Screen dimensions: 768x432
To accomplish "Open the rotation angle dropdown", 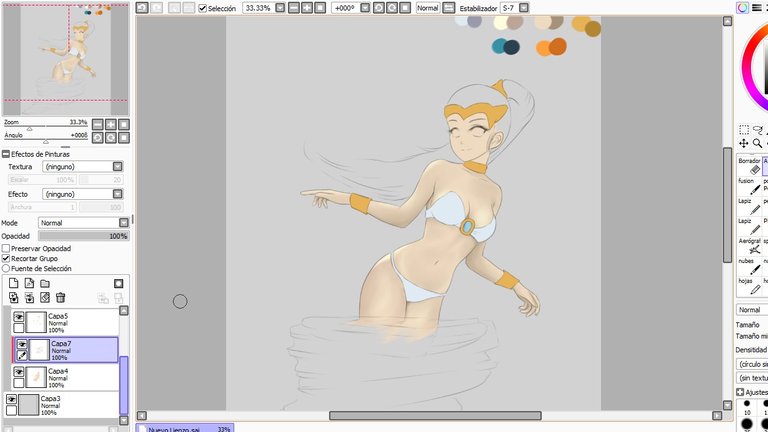I will click(365, 8).
